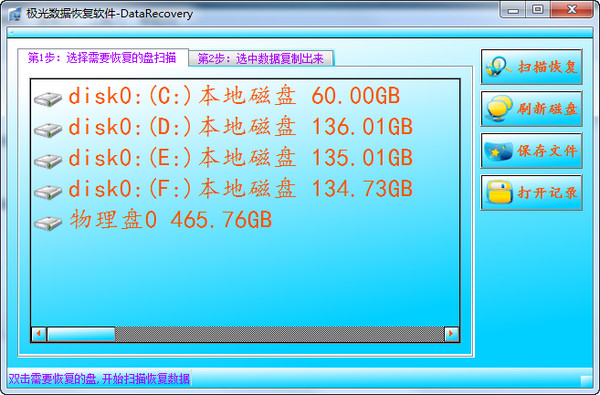The height and width of the screenshot is (395, 600).
Task: Save files using 保存文件 button
Action: click(532, 151)
